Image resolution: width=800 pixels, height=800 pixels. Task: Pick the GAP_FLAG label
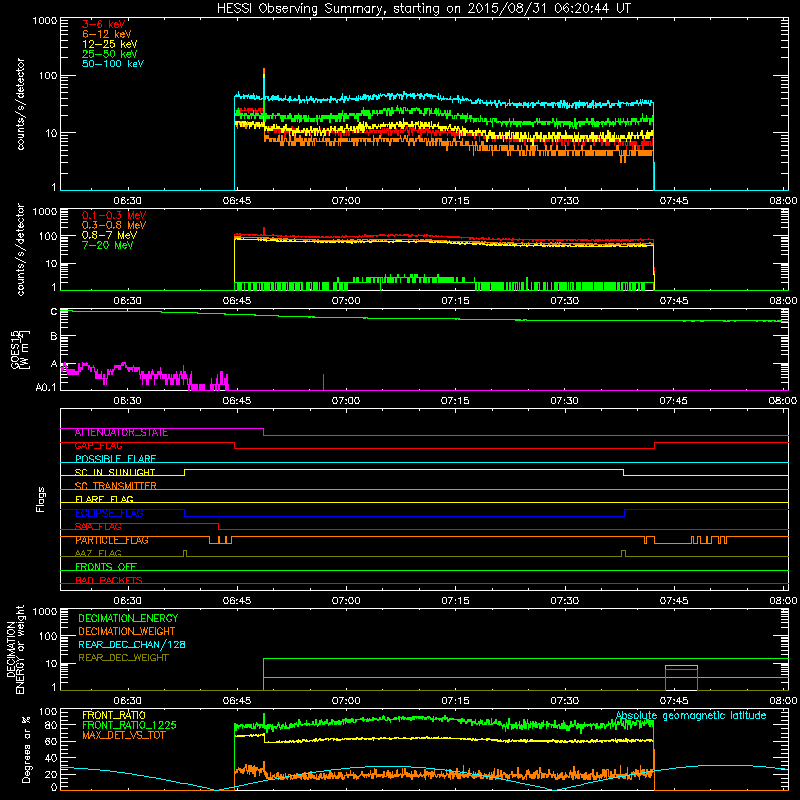(98, 446)
